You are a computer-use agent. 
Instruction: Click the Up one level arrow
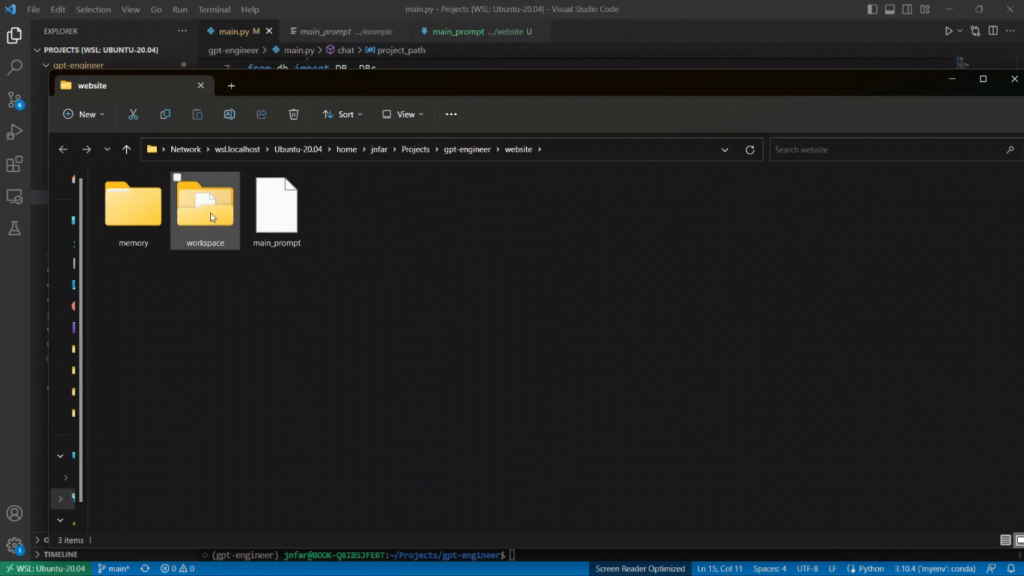point(126,150)
